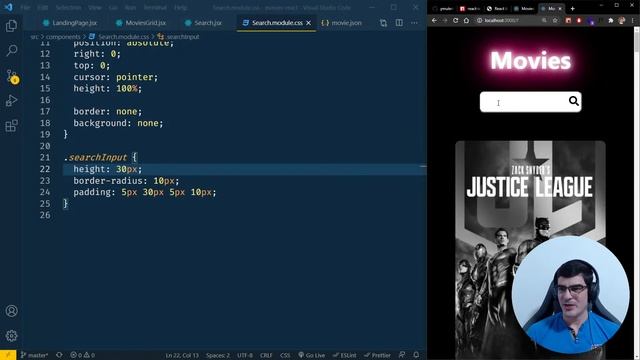This screenshot has height=360, width=640.
Task: Open the Help menu
Action: (x=180, y=7)
